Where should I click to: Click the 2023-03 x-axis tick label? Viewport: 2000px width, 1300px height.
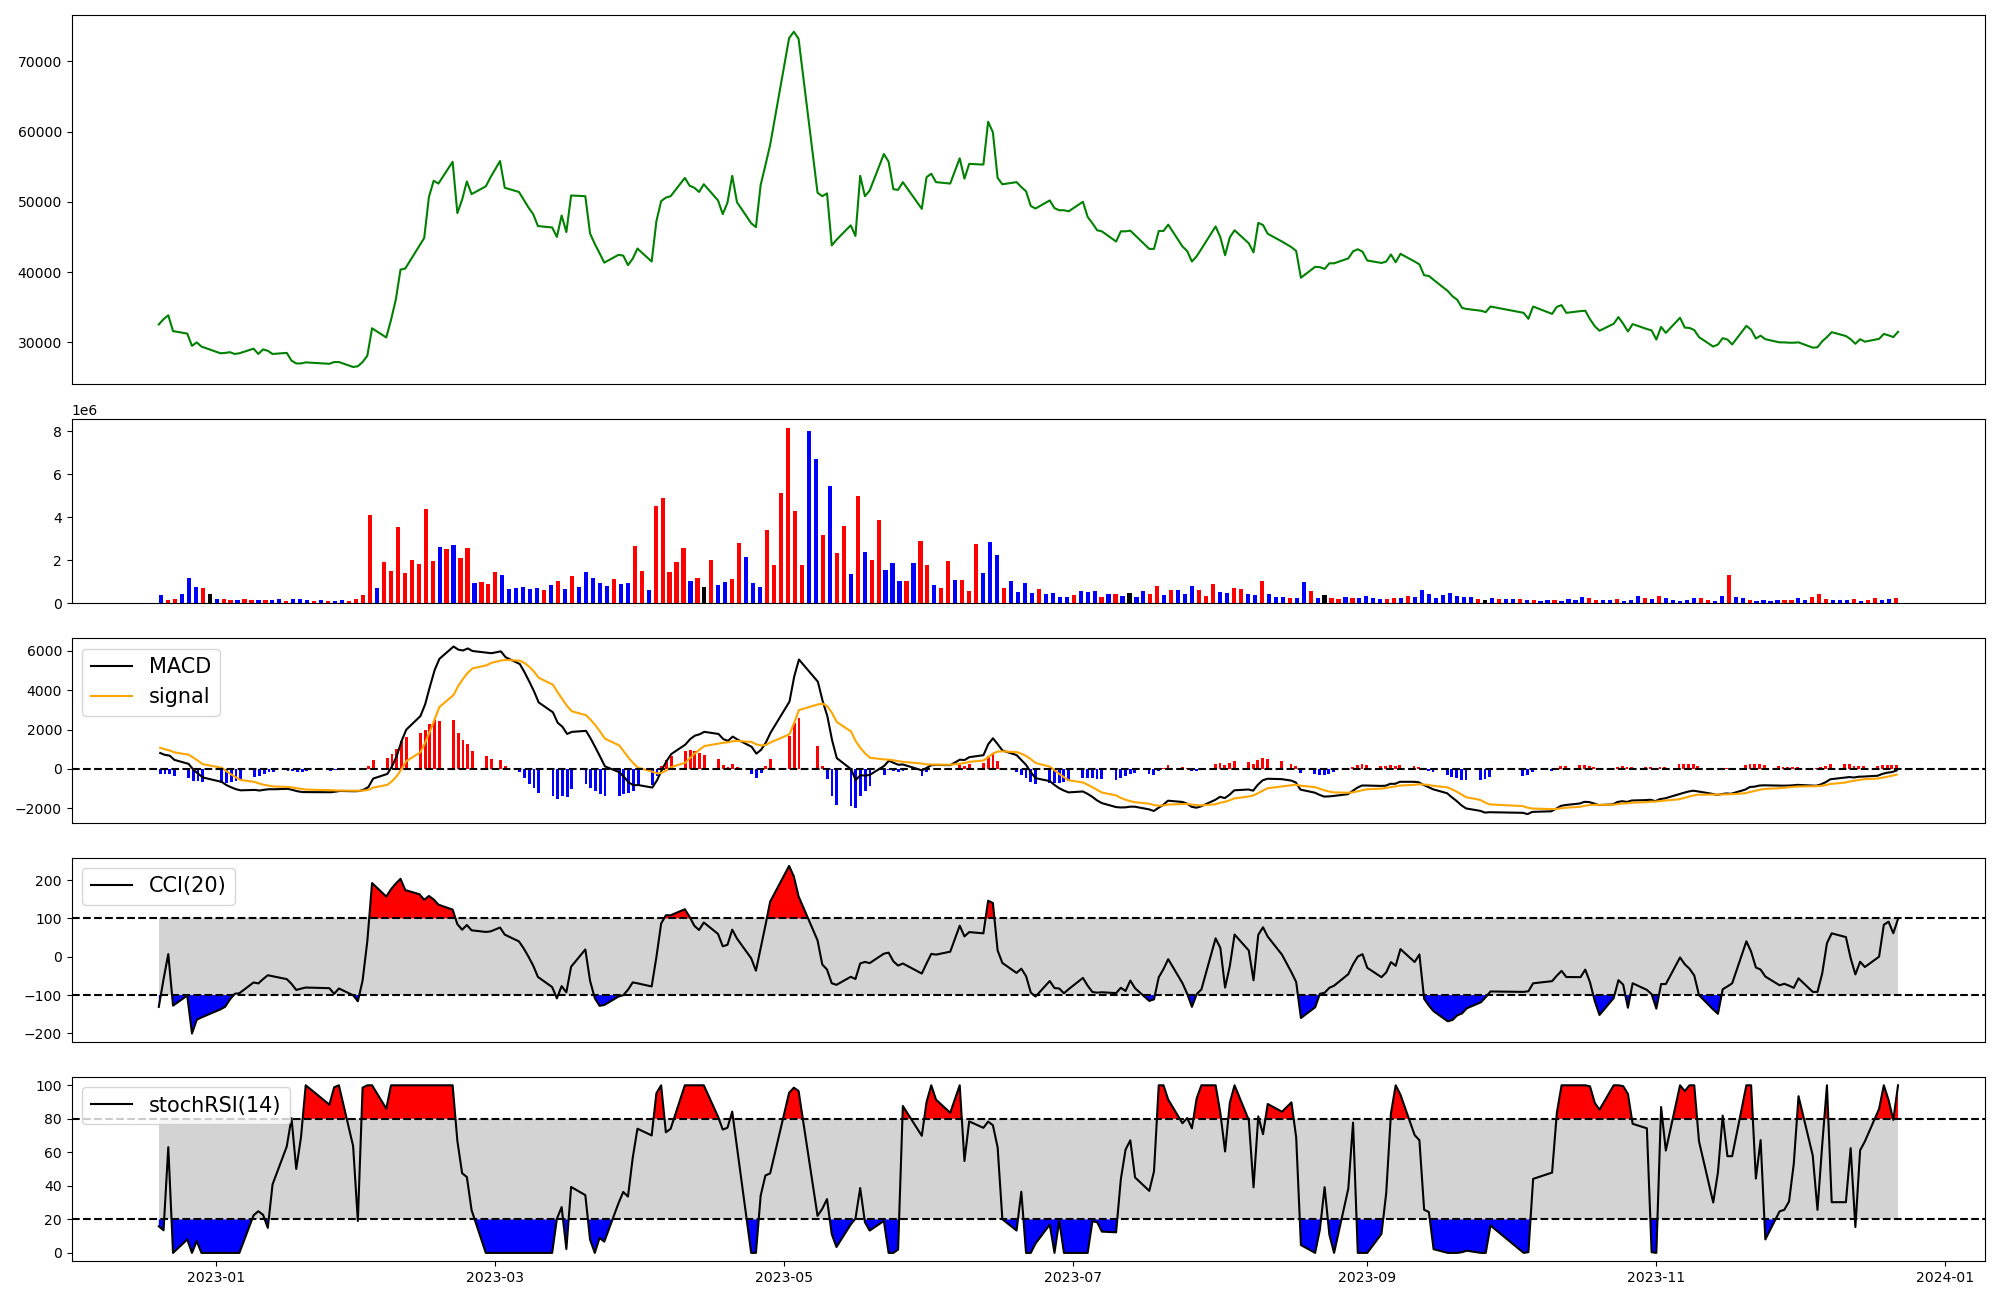(495, 1276)
